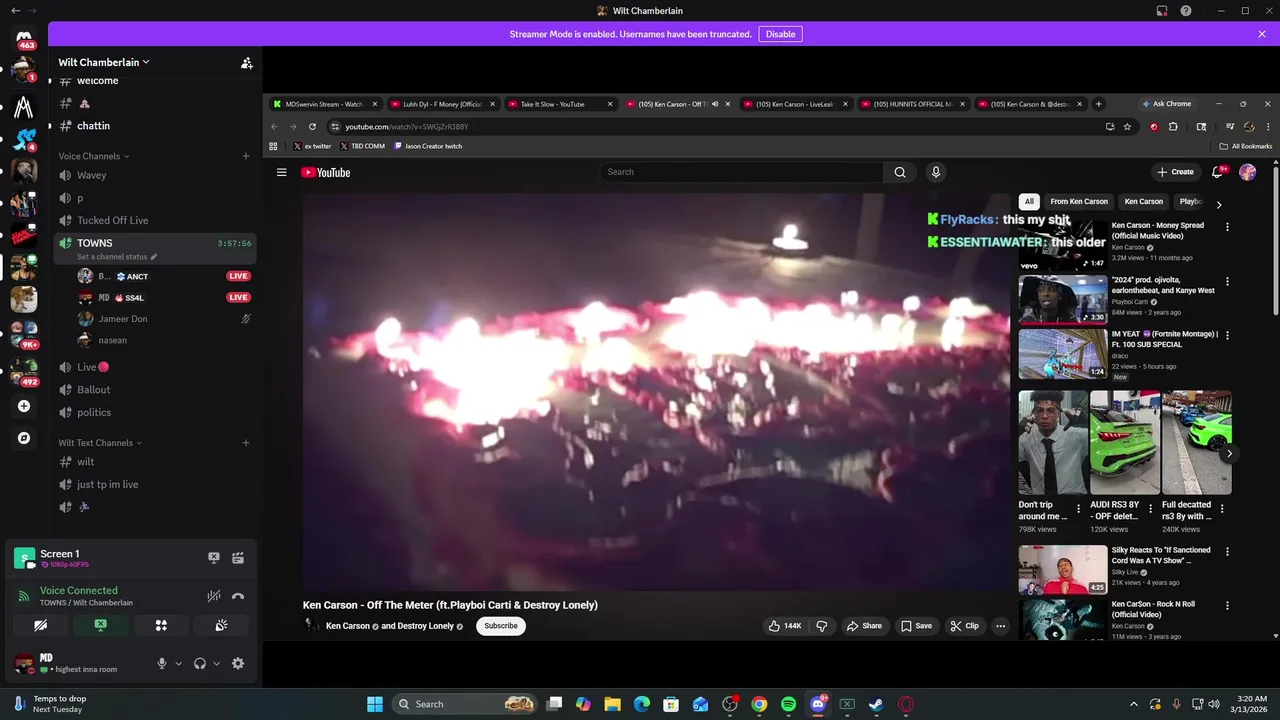1280x720 pixels.
Task: Start YouTube voice search microphone
Action: pos(936,172)
